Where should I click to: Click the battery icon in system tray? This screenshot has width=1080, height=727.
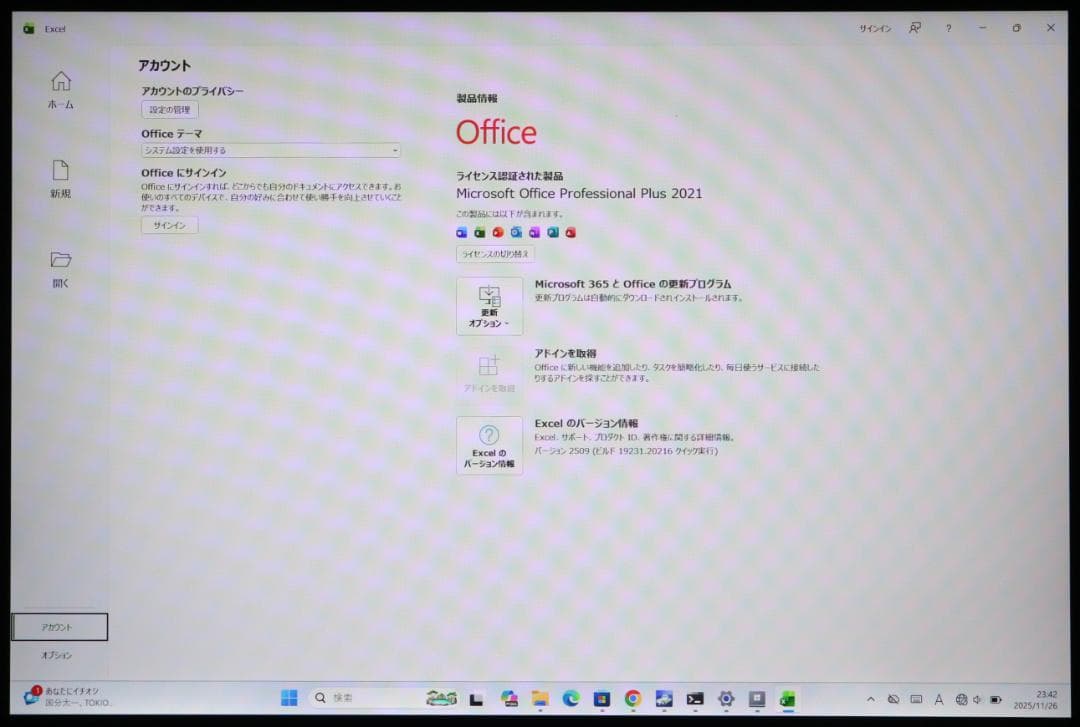pyautogui.click(x=996, y=700)
